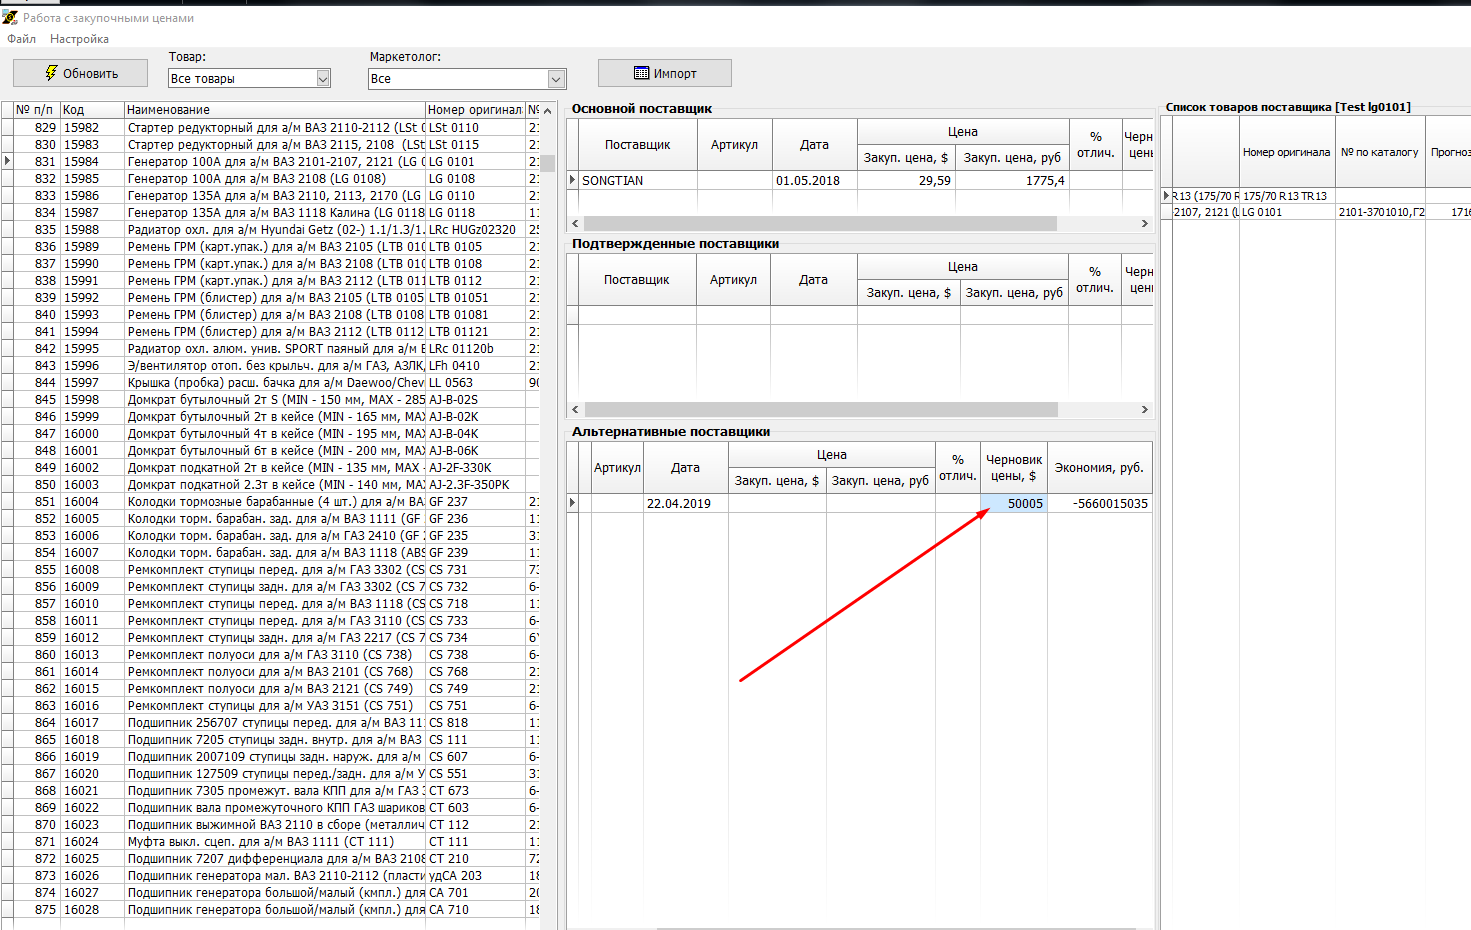The height and width of the screenshot is (930, 1471).
Task: Click LG 0101 cell in supplier goods list
Action: click(x=1287, y=212)
